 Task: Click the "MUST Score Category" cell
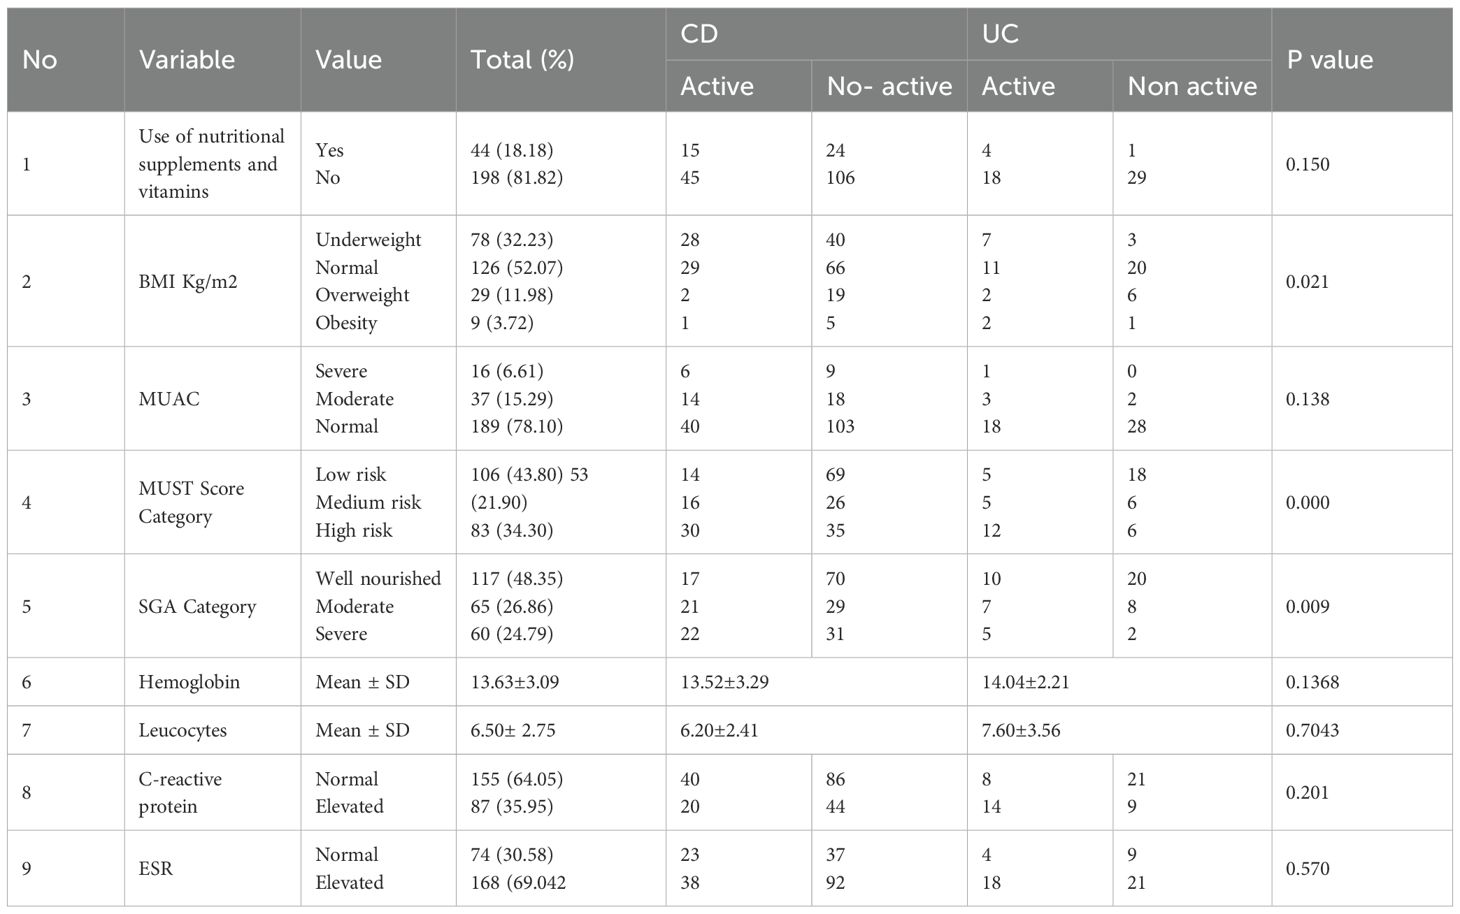[191, 502]
